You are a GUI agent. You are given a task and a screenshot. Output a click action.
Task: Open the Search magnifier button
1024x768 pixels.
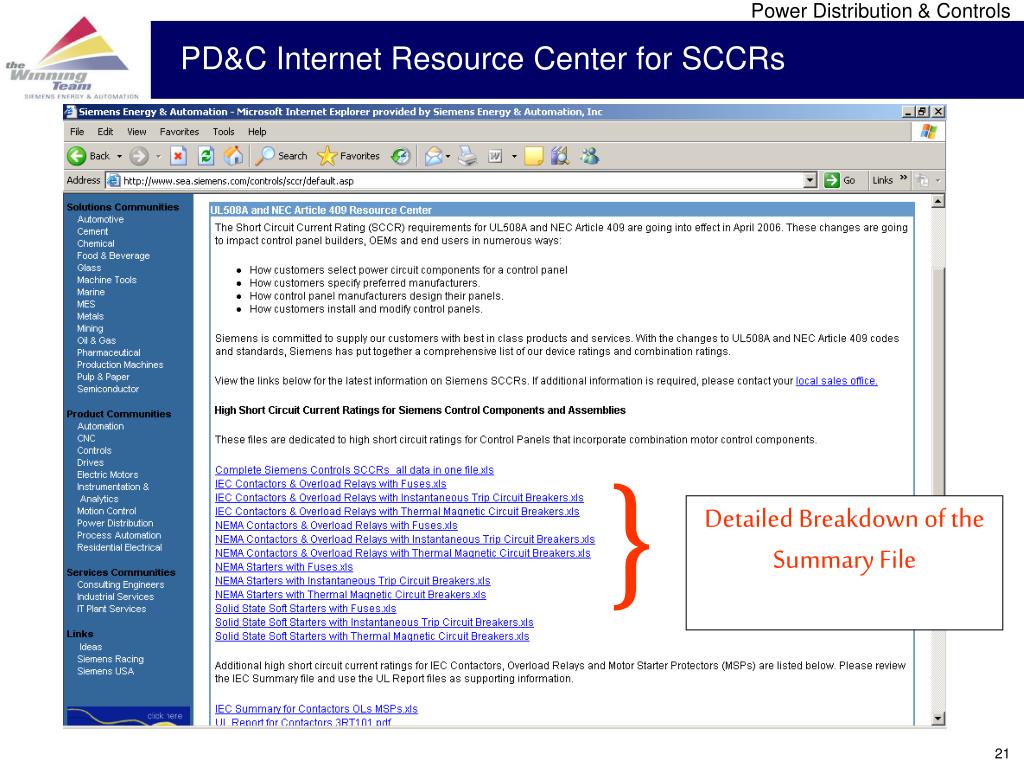281,156
